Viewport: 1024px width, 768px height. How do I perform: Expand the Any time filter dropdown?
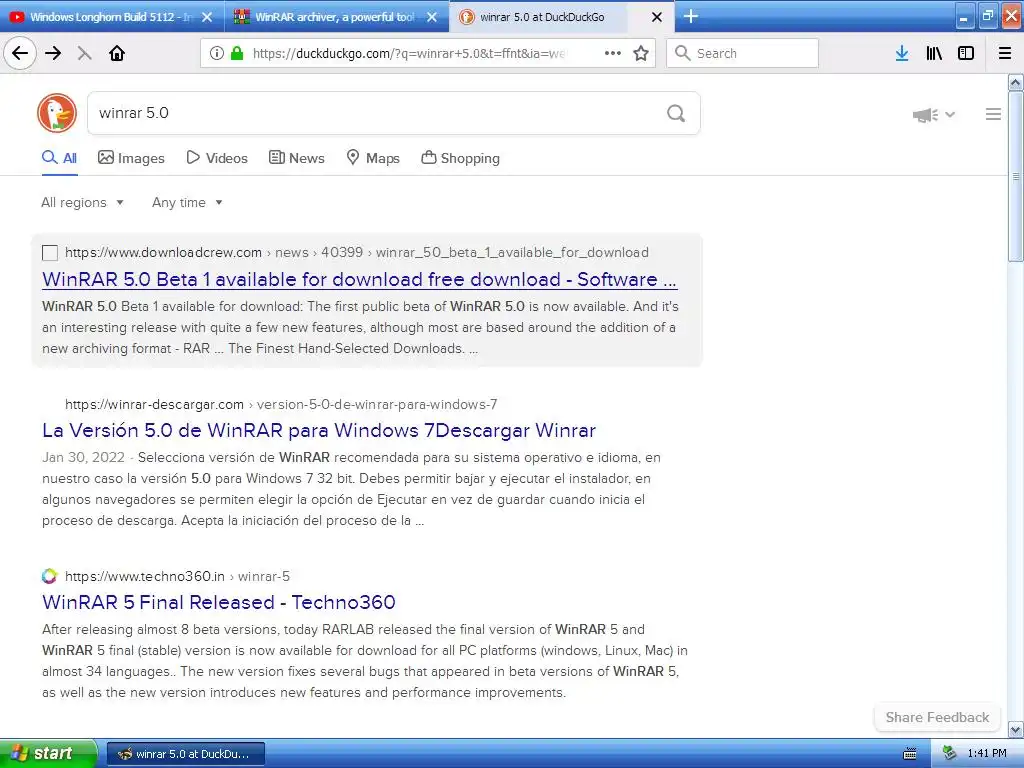coord(187,202)
